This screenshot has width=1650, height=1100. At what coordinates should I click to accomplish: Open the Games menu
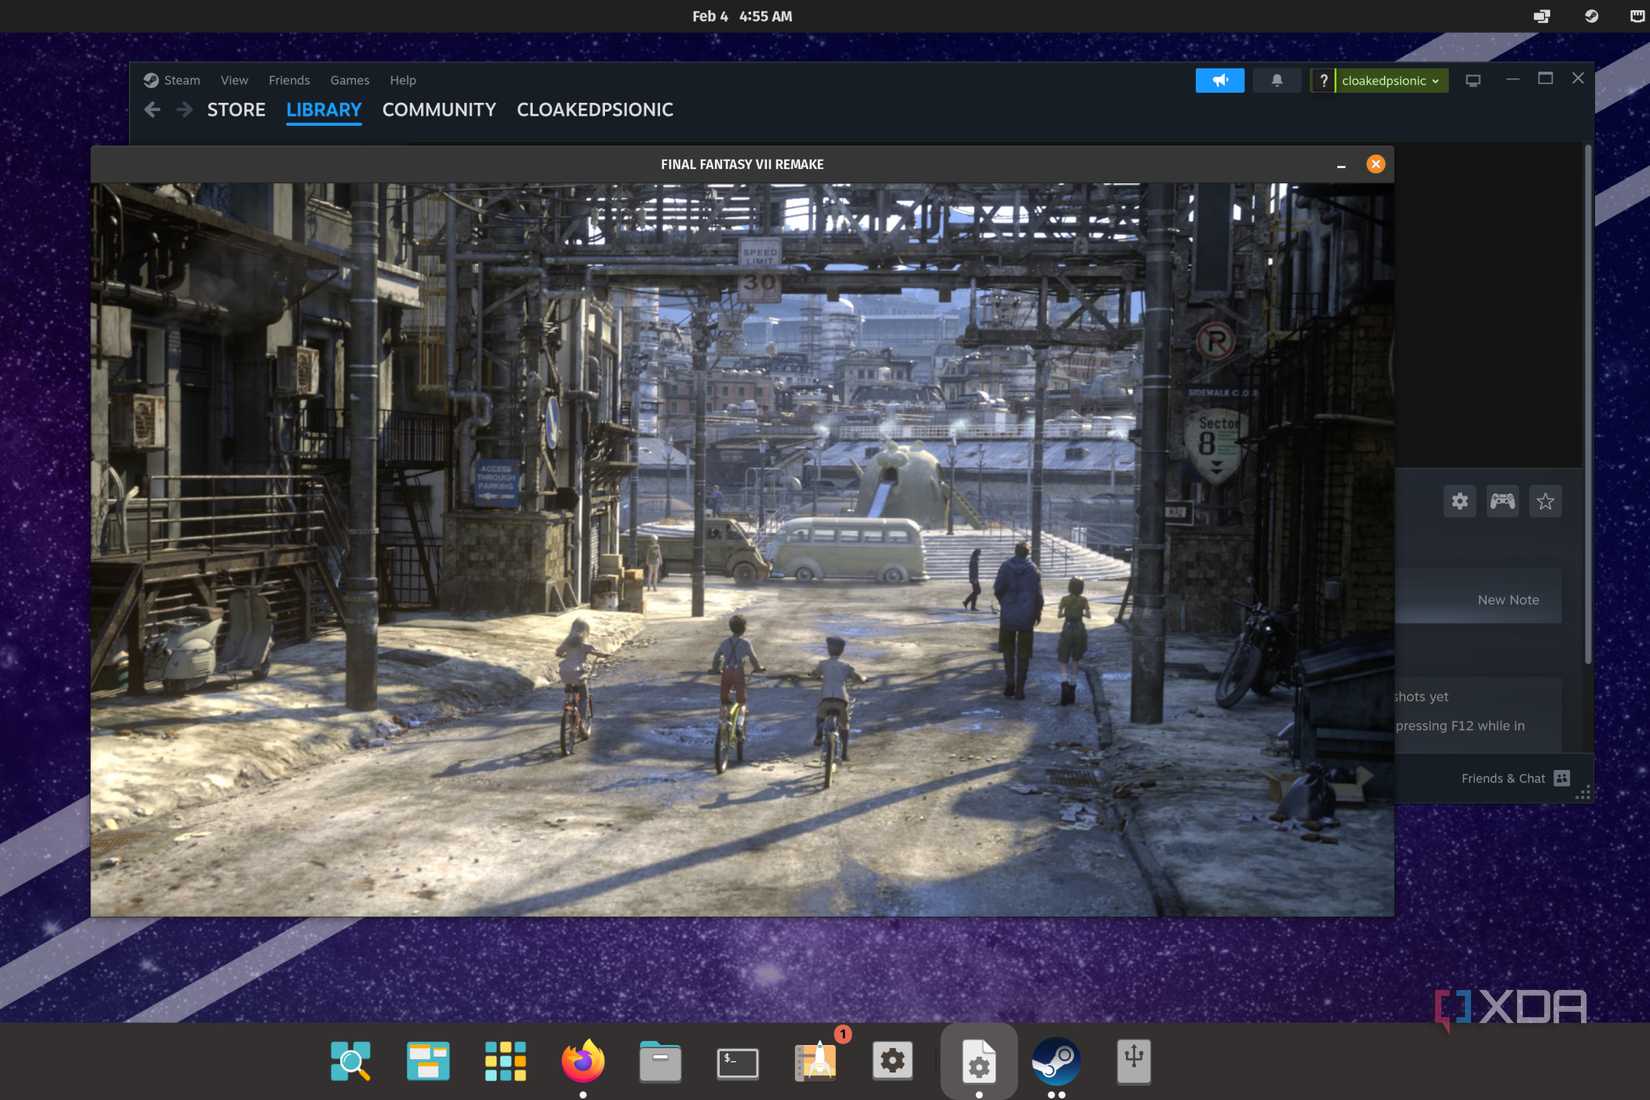[350, 80]
